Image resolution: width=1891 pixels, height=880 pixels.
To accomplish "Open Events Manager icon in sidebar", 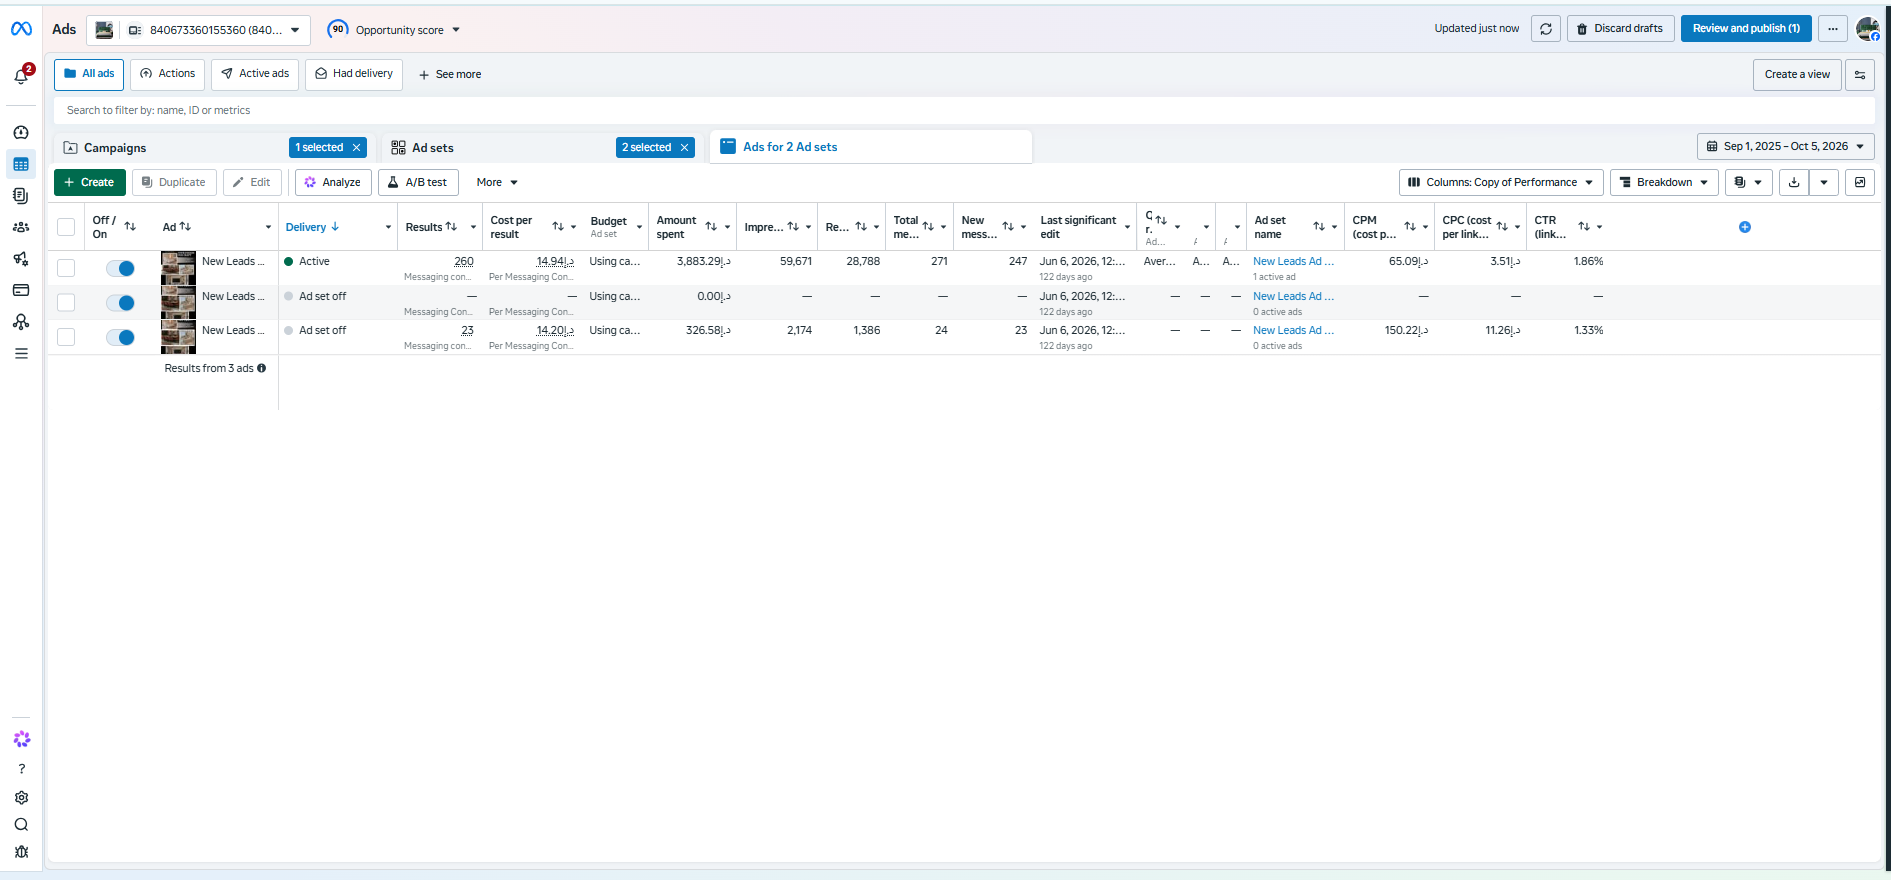I will point(21,322).
